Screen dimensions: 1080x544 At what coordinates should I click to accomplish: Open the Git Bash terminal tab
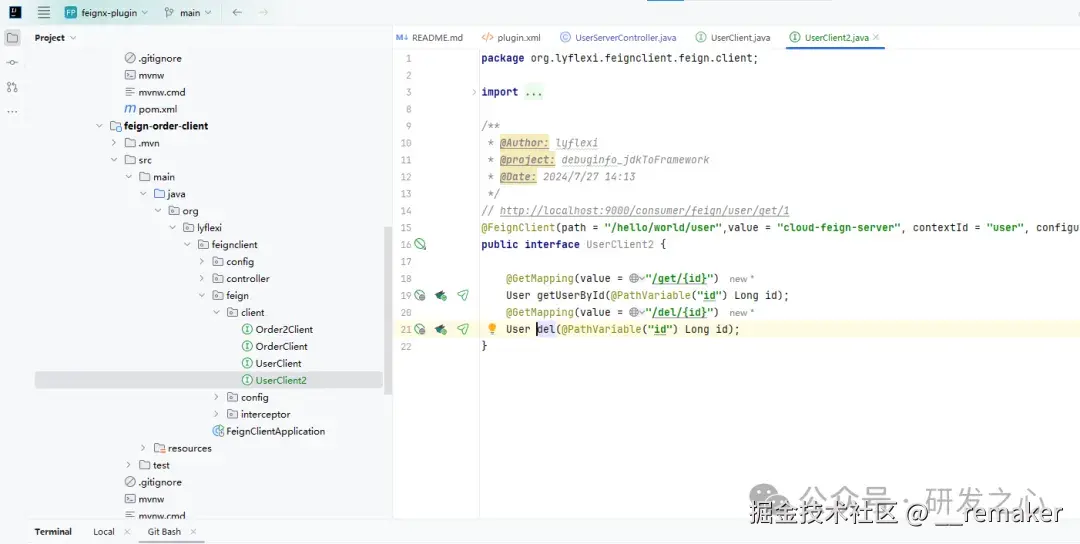pos(164,532)
